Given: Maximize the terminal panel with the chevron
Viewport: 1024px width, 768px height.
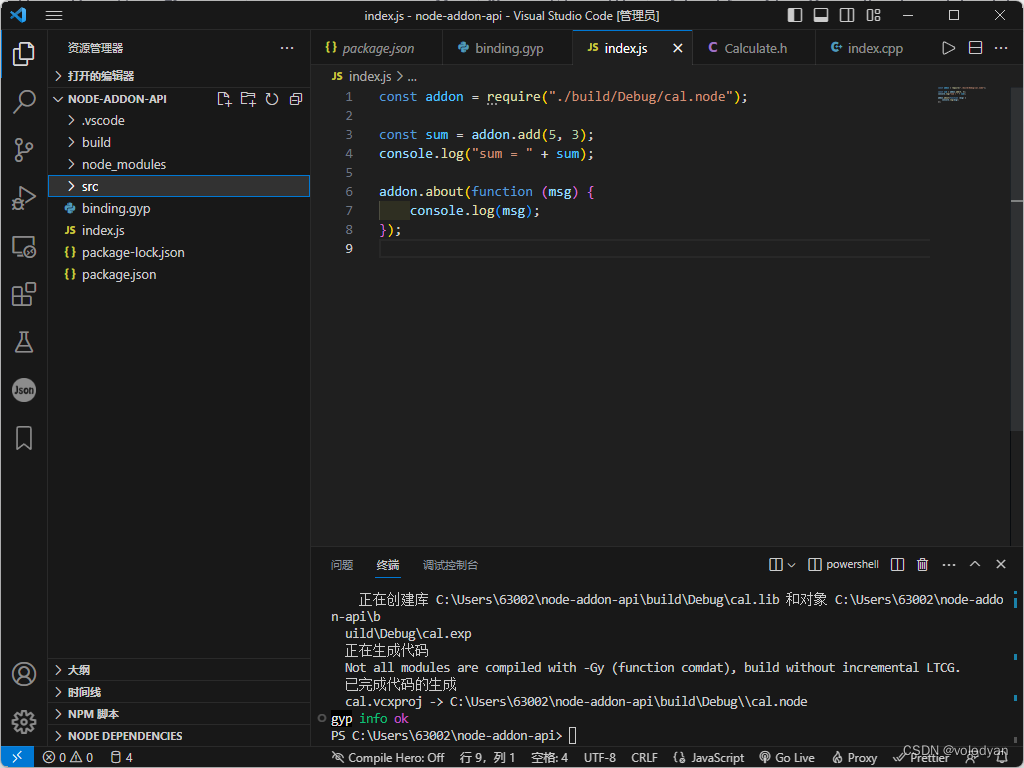Looking at the screenshot, I should pyautogui.click(x=975, y=564).
